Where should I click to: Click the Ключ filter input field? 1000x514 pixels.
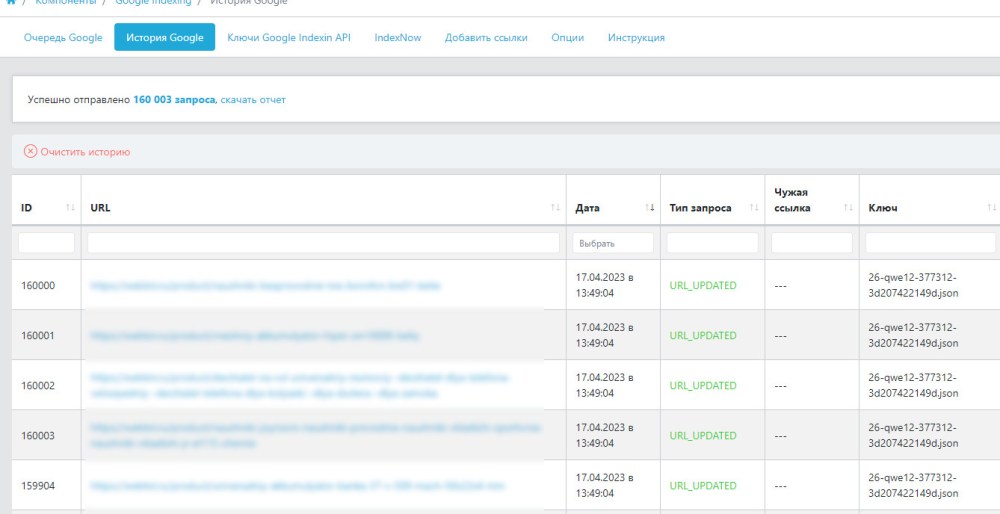pos(930,243)
